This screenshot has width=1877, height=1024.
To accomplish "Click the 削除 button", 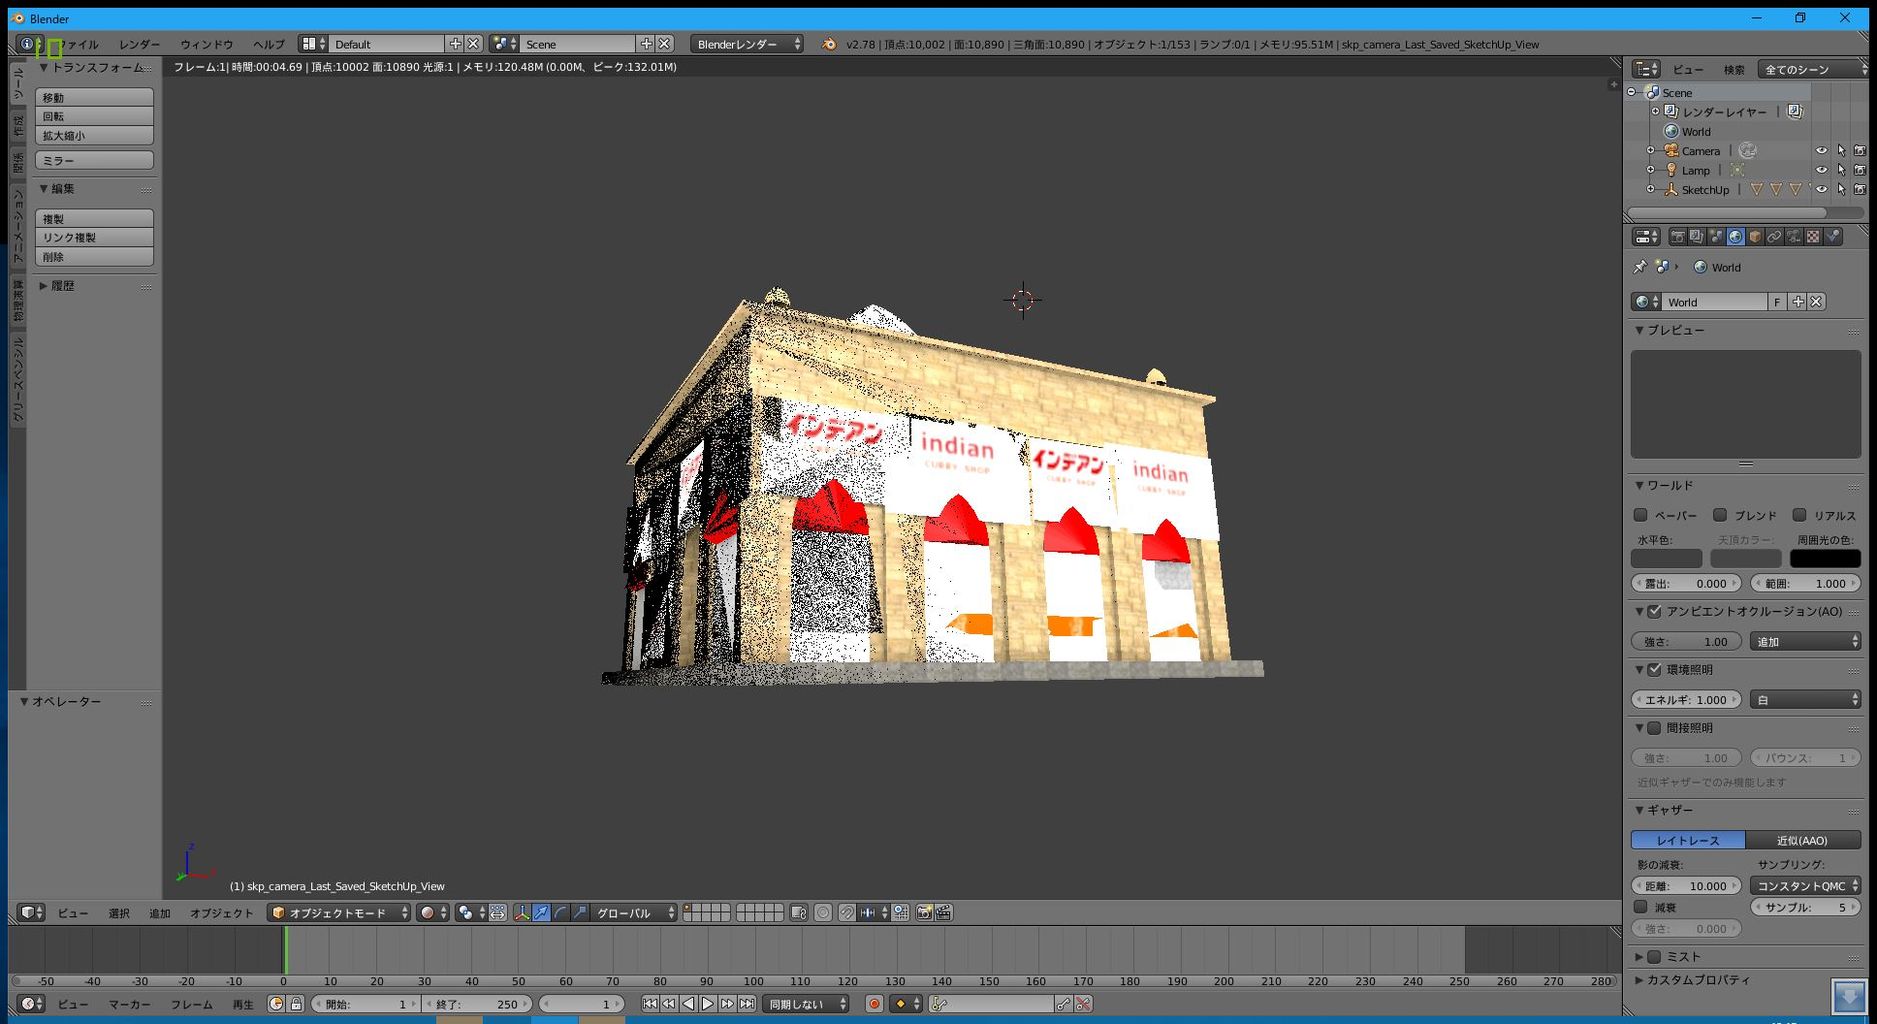I will 94,256.
